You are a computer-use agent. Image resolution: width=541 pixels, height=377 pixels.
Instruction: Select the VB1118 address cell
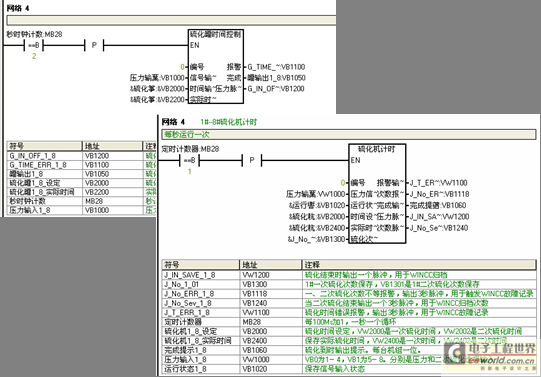coord(270,294)
